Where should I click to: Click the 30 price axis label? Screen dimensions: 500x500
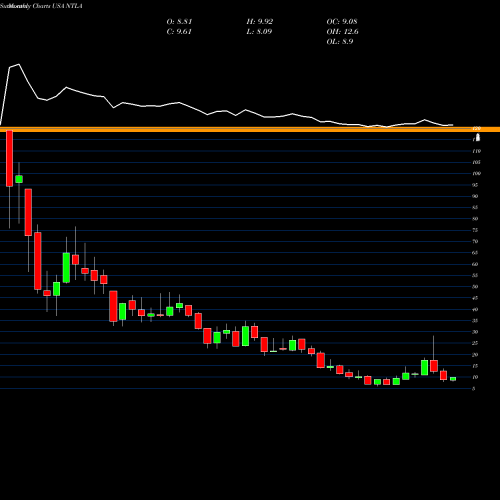click(x=475, y=332)
